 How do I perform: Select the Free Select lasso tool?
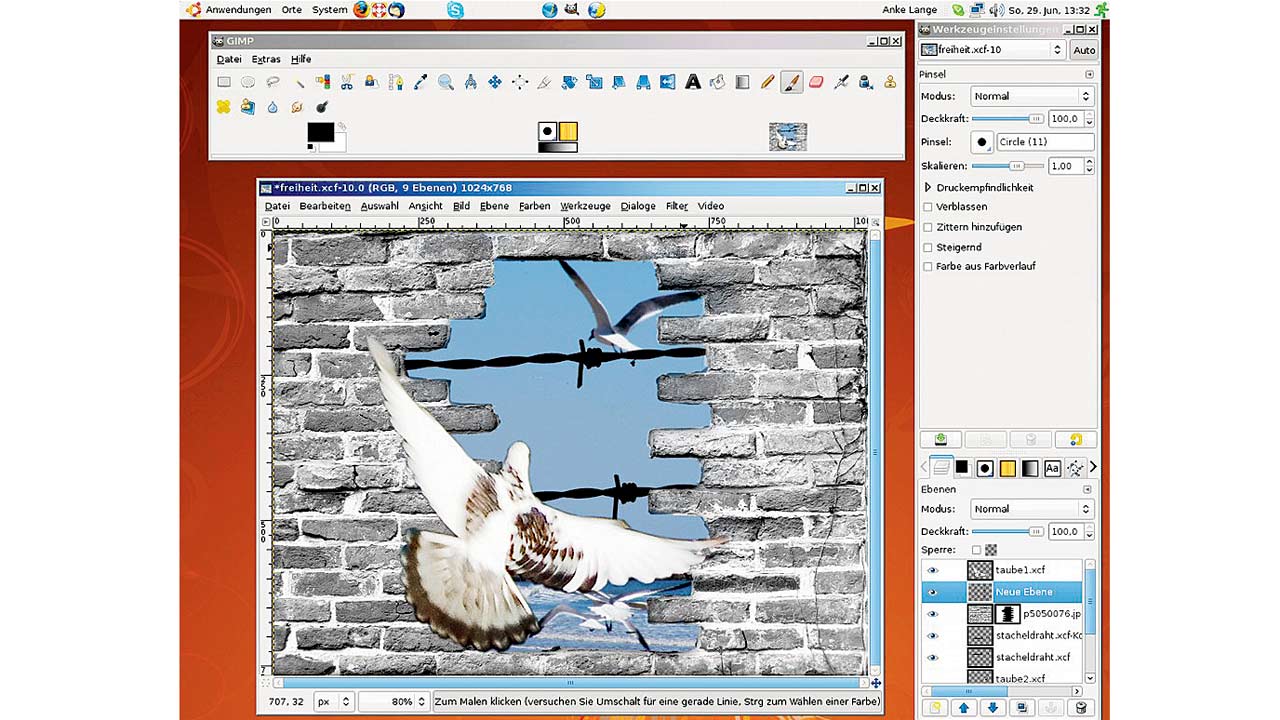click(x=272, y=82)
